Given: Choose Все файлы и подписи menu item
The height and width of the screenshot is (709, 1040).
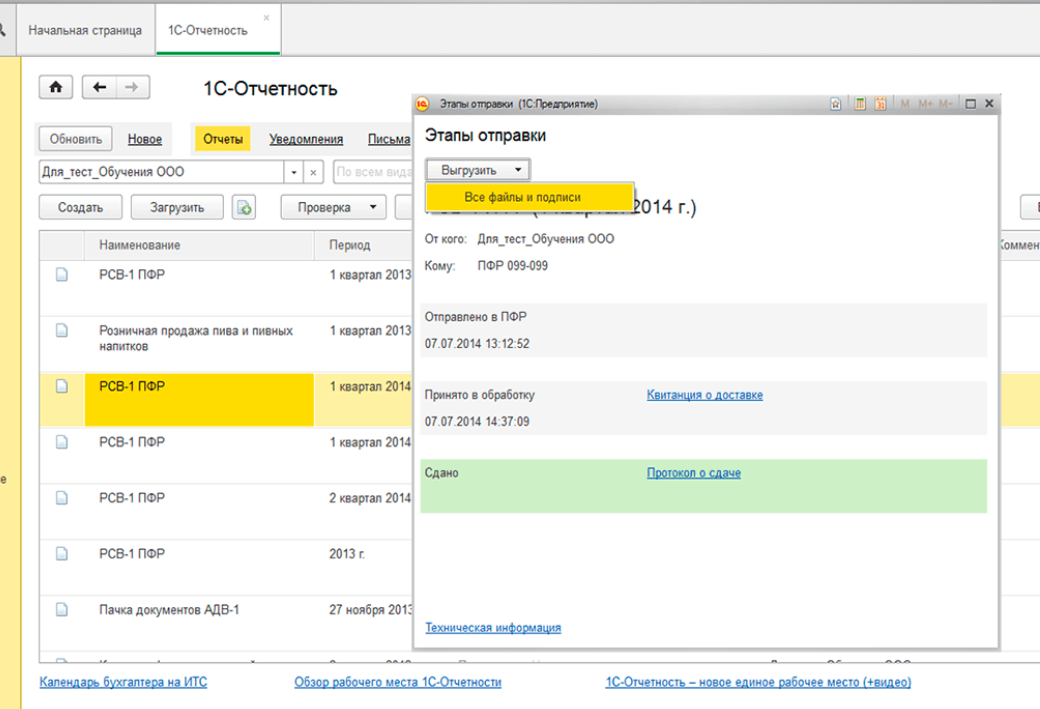Looking at the screenshot, I should coord(529,197).
